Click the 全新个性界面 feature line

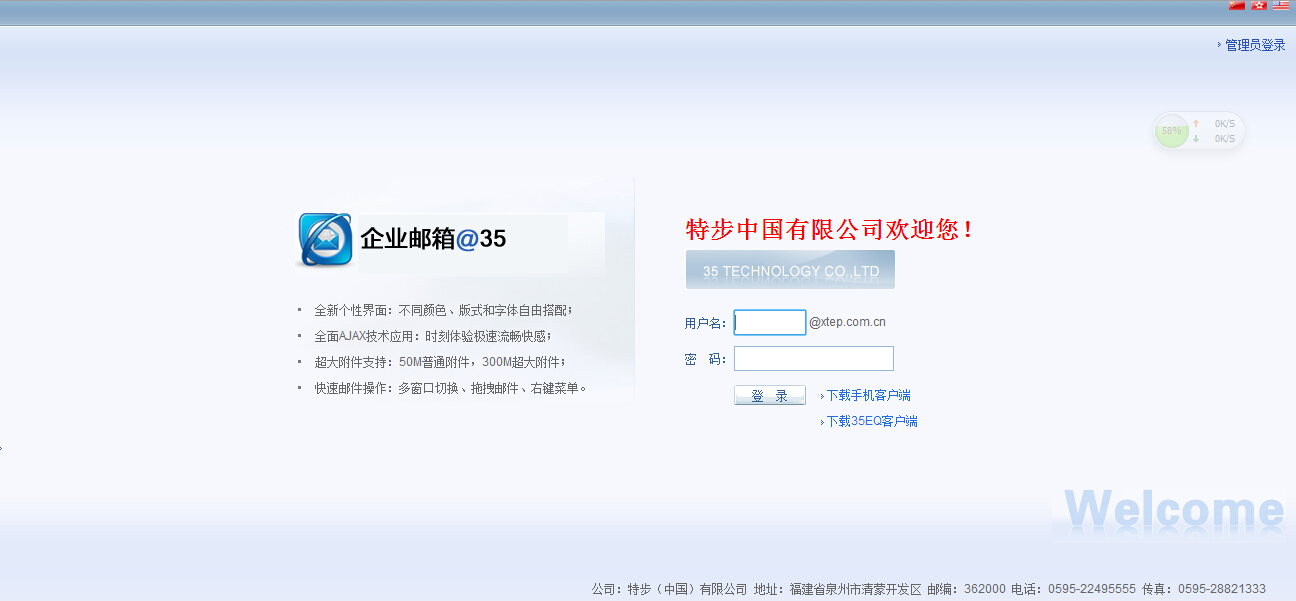pos(444,310)
